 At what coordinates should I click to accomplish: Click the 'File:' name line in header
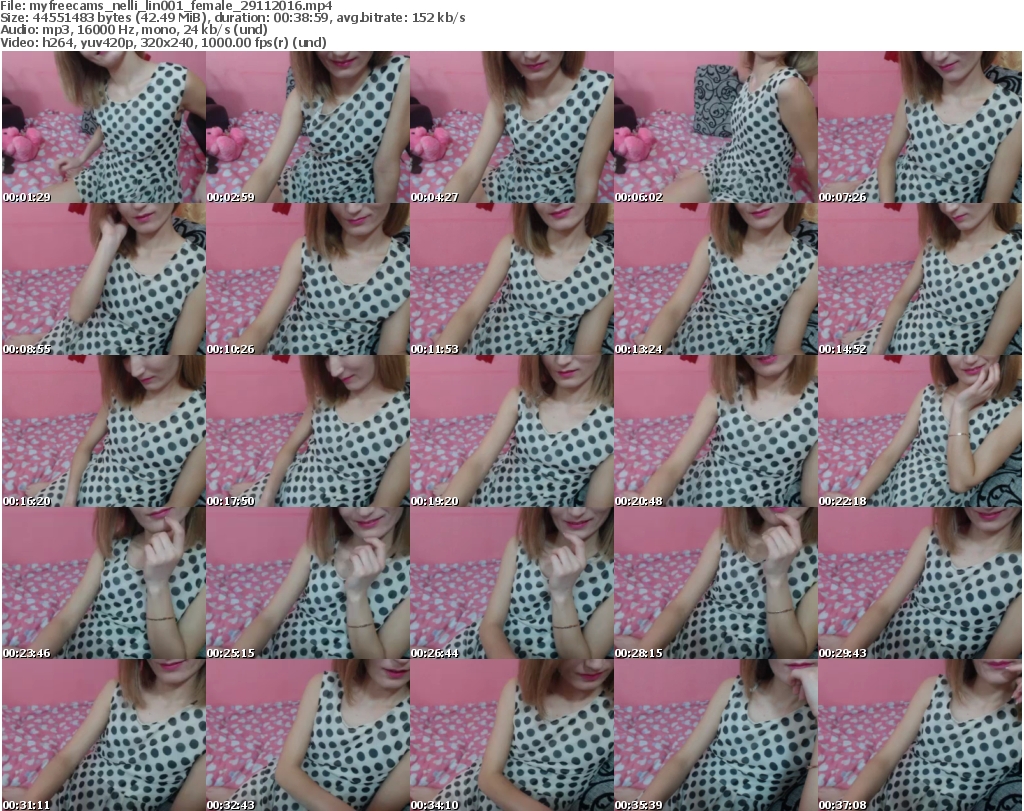pos(166,6)
